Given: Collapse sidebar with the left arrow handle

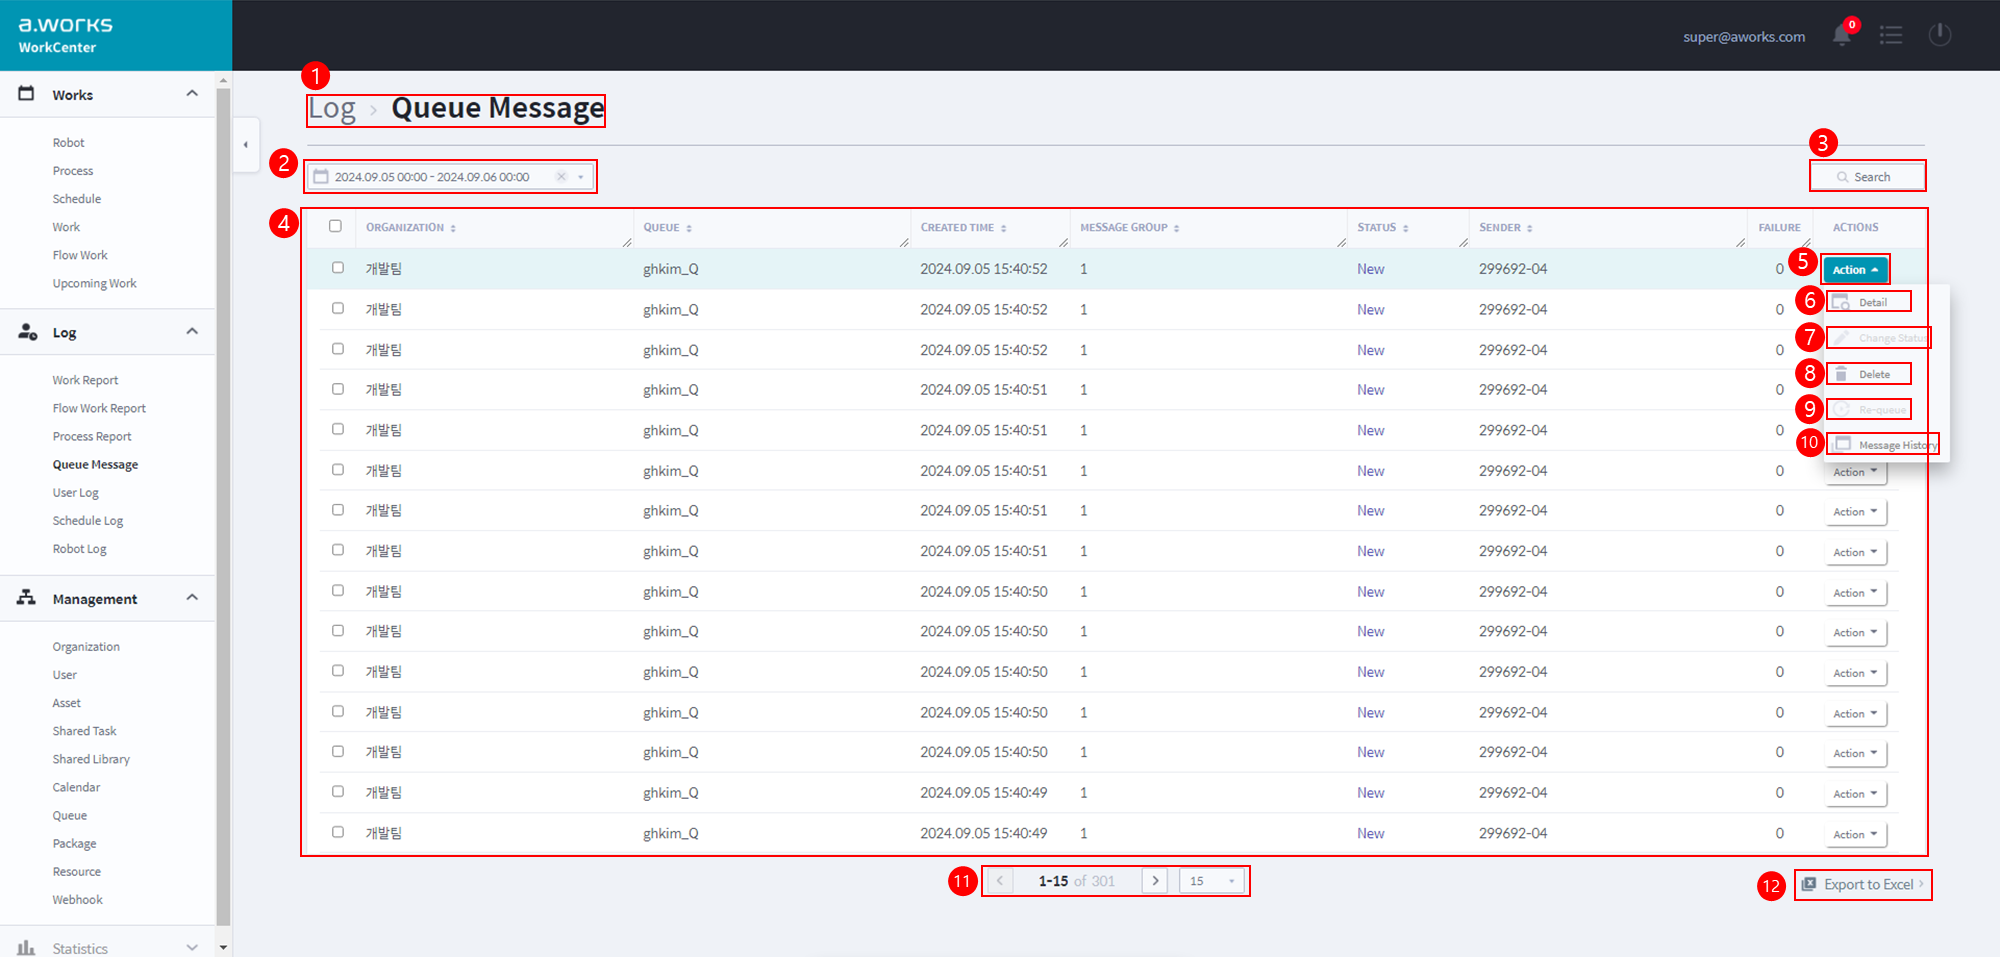Looking at the screenshot, I should pos(246,145).
